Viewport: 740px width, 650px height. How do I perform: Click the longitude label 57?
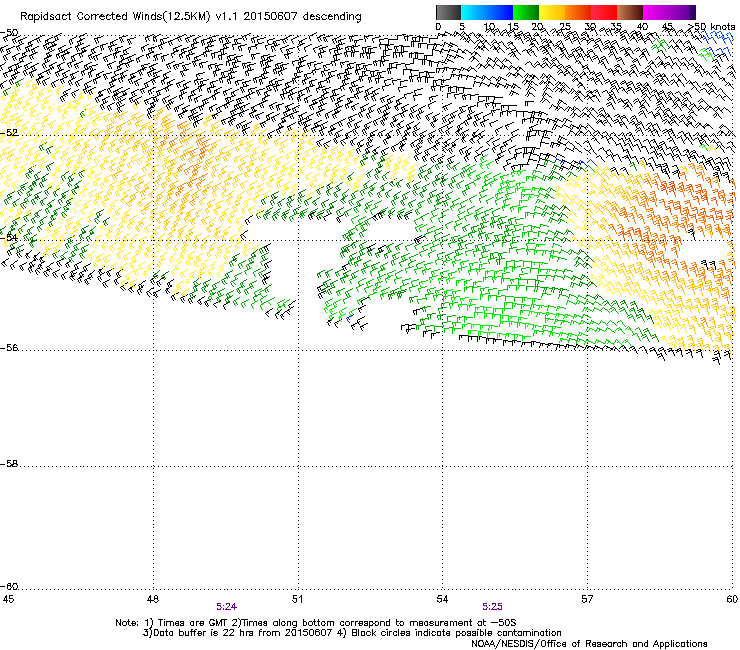tap(587, 599)
